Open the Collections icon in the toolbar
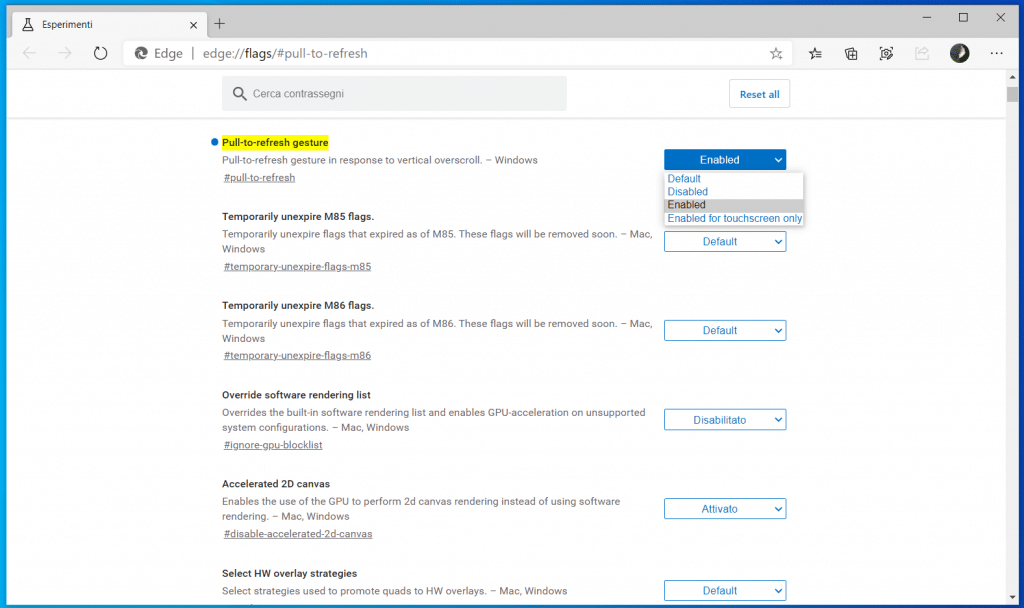The width and height of the screenshot is (1024, 608). point(851,53)
